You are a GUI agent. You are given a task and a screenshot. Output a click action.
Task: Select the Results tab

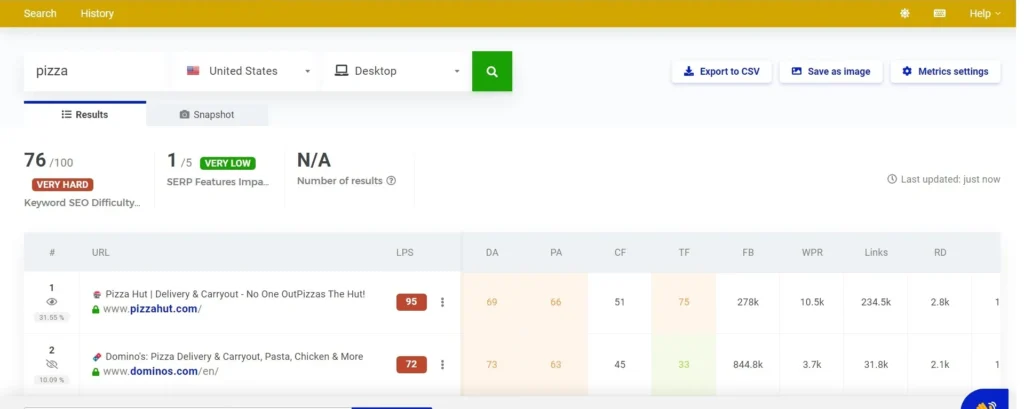click(x=85, y=114)
